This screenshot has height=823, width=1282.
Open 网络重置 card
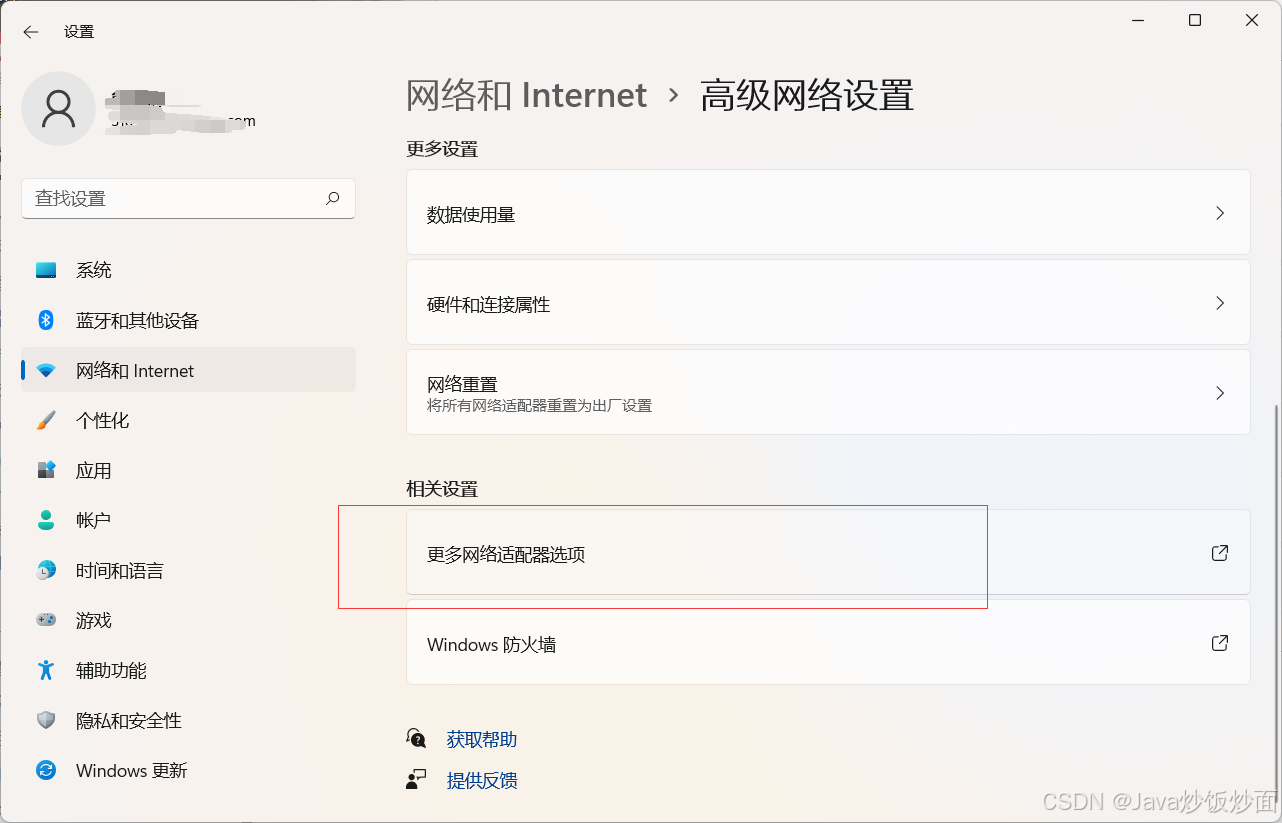coord(828,392)
